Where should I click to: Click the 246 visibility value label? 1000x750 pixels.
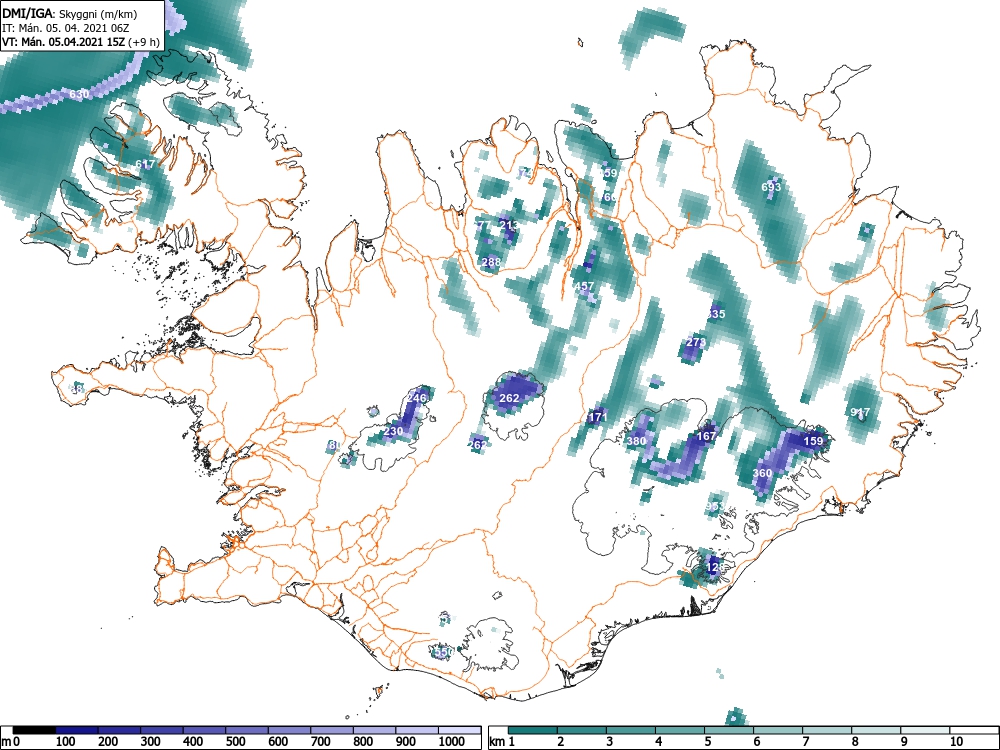416,398
